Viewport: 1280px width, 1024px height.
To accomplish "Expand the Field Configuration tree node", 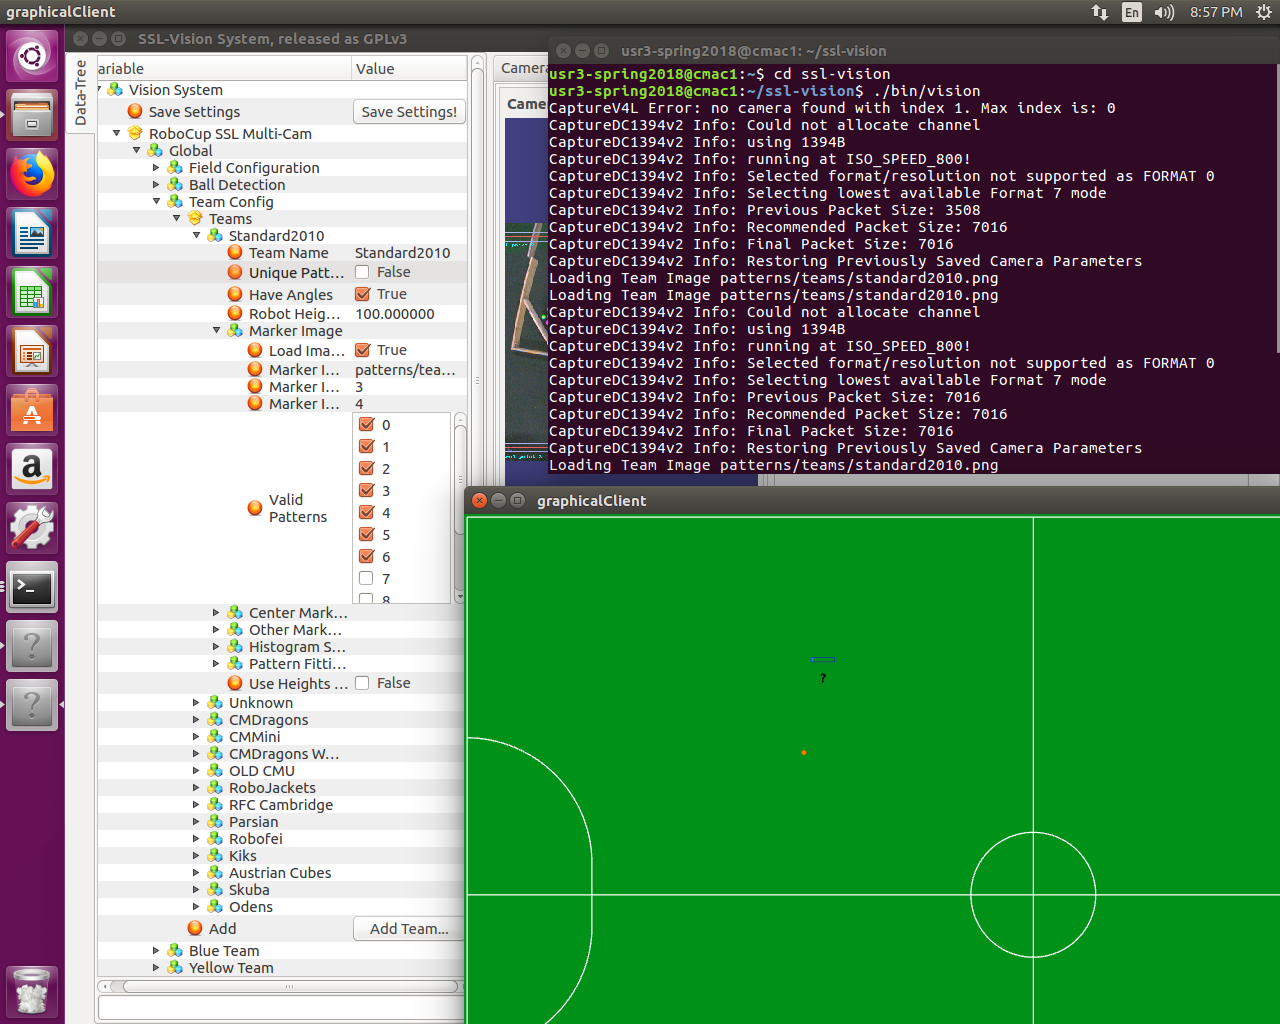I will click(x=156, y=167).
